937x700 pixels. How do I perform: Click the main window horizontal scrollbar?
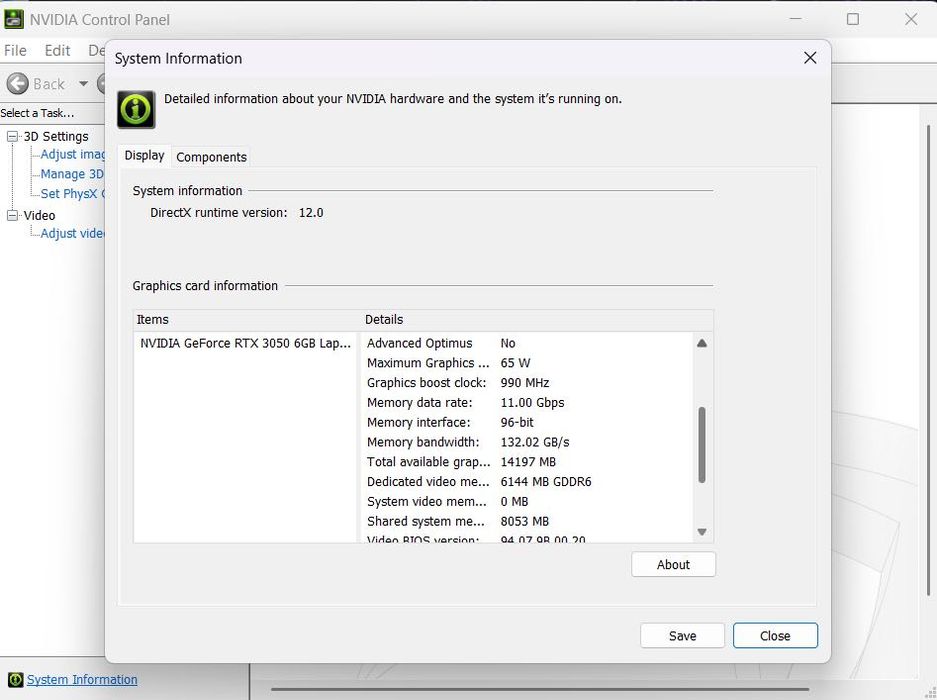540,690
